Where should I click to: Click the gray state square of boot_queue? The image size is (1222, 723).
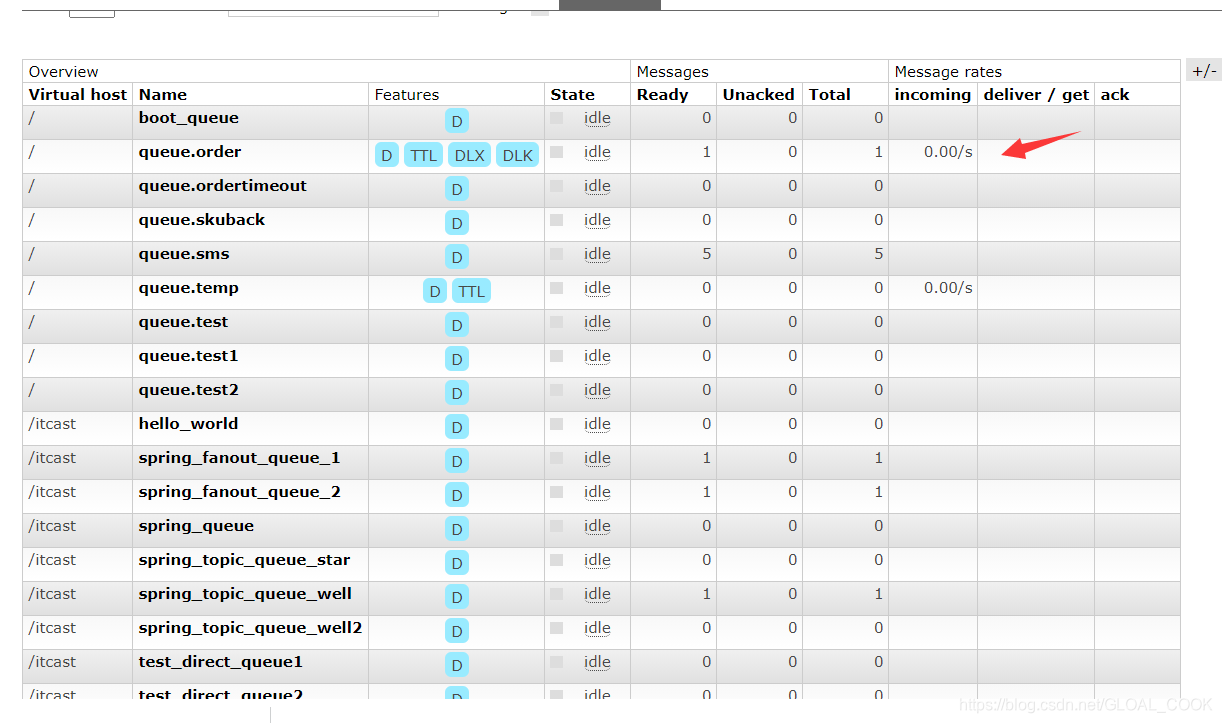click(557, 118)
